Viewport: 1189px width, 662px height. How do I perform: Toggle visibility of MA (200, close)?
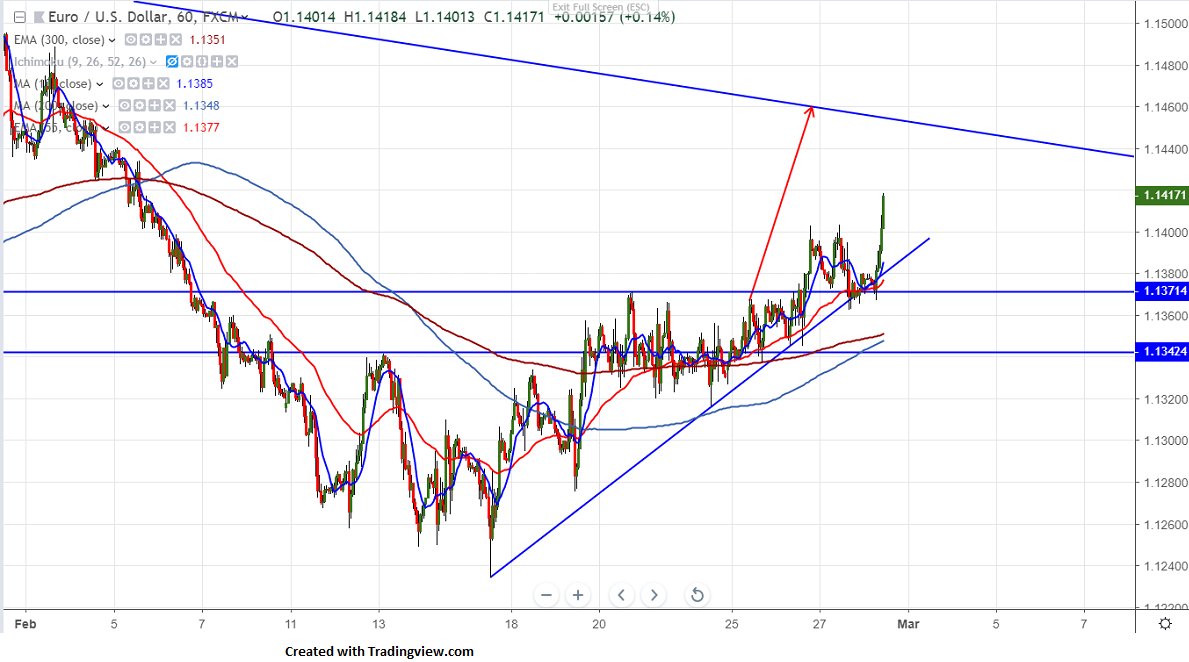click(124, 106)
